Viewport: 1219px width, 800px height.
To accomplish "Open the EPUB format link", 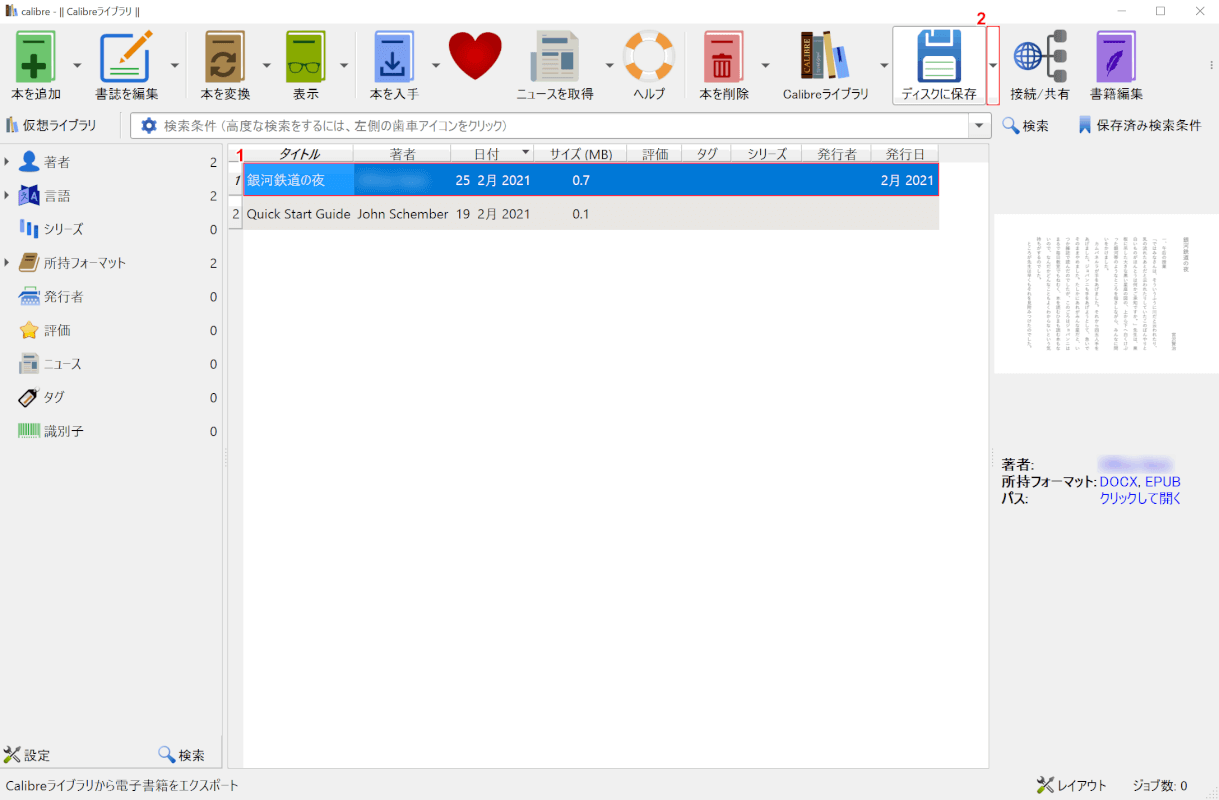I will point(1162,482).
